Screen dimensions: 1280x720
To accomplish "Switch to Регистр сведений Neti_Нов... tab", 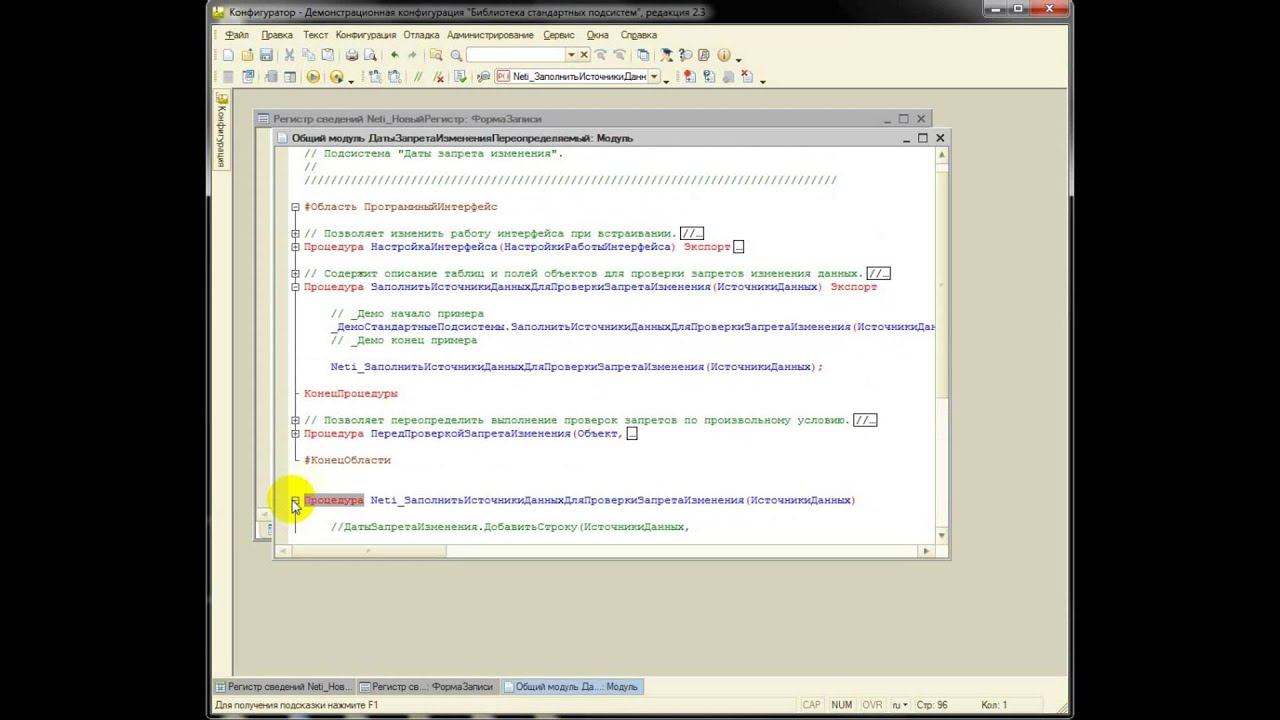I will tap(284, 687).
